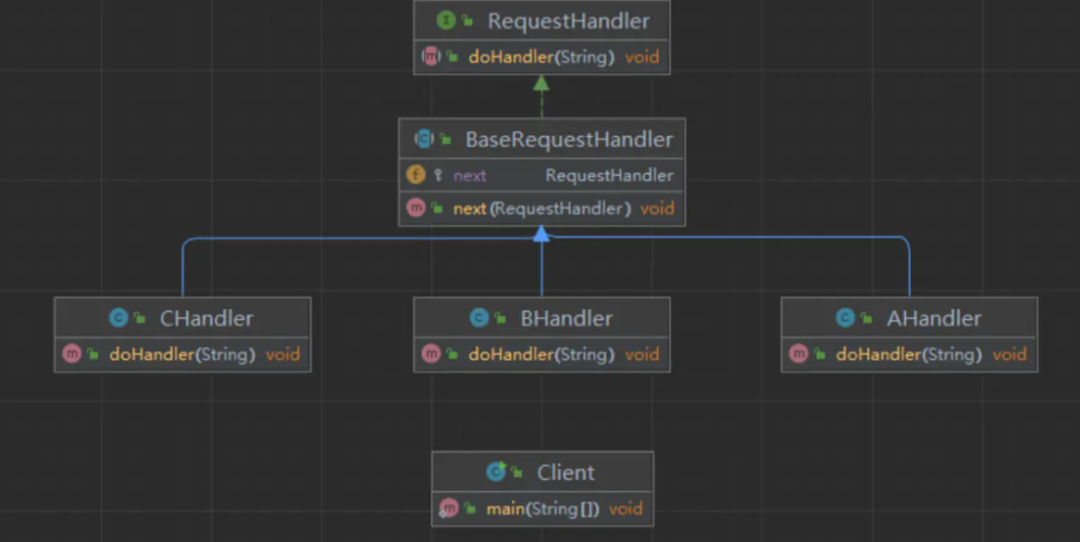The image size is (1080, 542).
Task: Click the method icon in RequestHandler node
Action: pyautogui.click(x=431, y=56)
